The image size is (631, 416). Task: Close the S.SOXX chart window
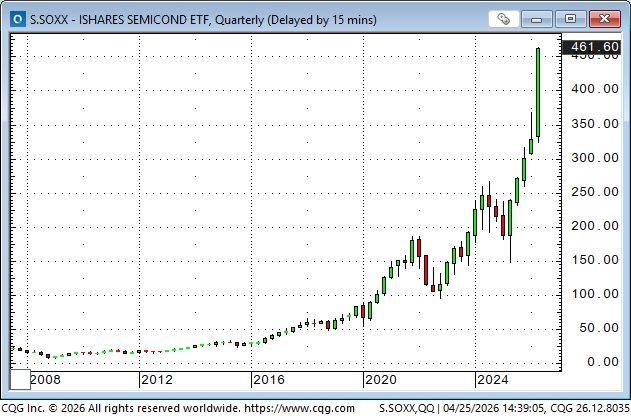602,17
